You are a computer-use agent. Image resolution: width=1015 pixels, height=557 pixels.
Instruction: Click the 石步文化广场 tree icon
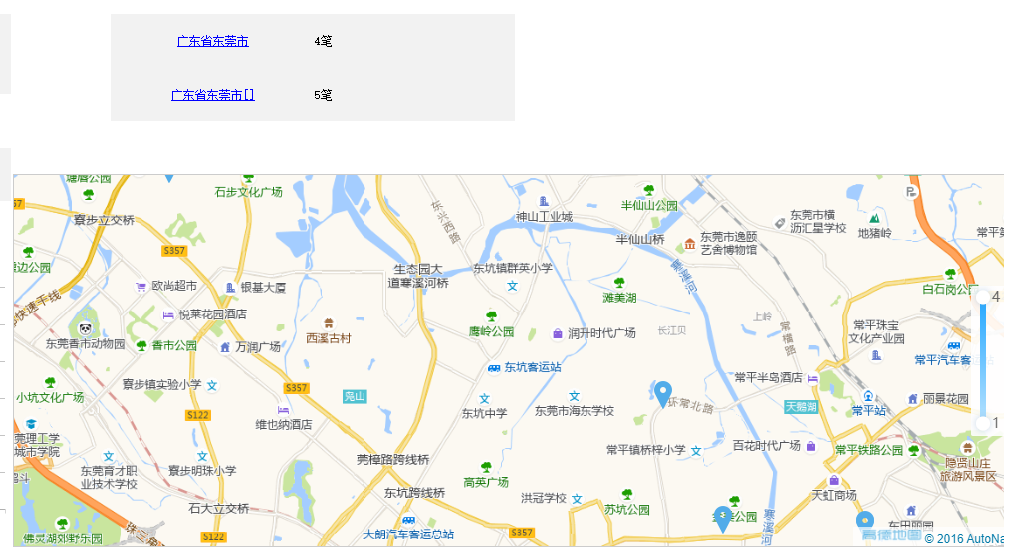[x=248, y=179]
